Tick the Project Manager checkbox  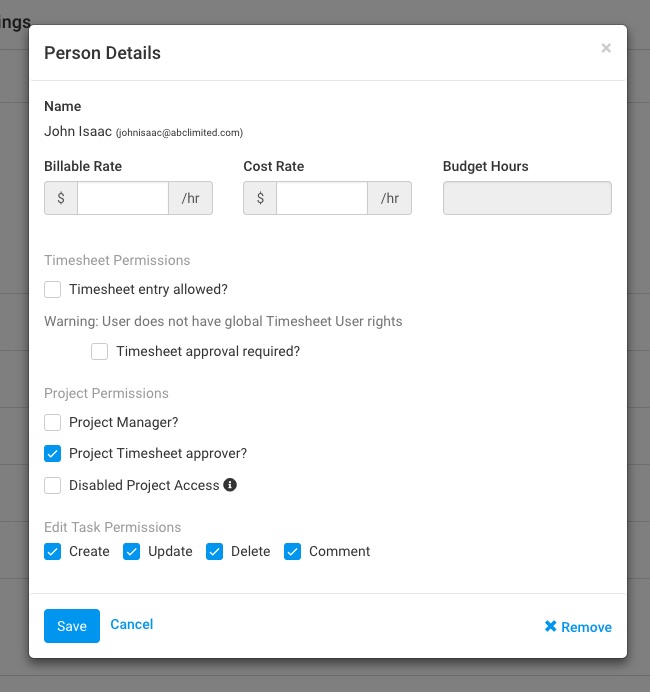pos(53,422)
